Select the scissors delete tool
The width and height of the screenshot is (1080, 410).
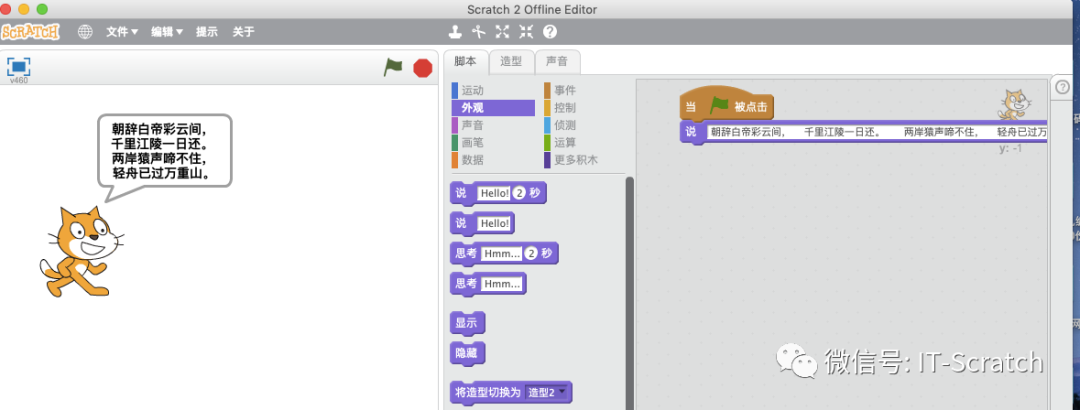479,32
